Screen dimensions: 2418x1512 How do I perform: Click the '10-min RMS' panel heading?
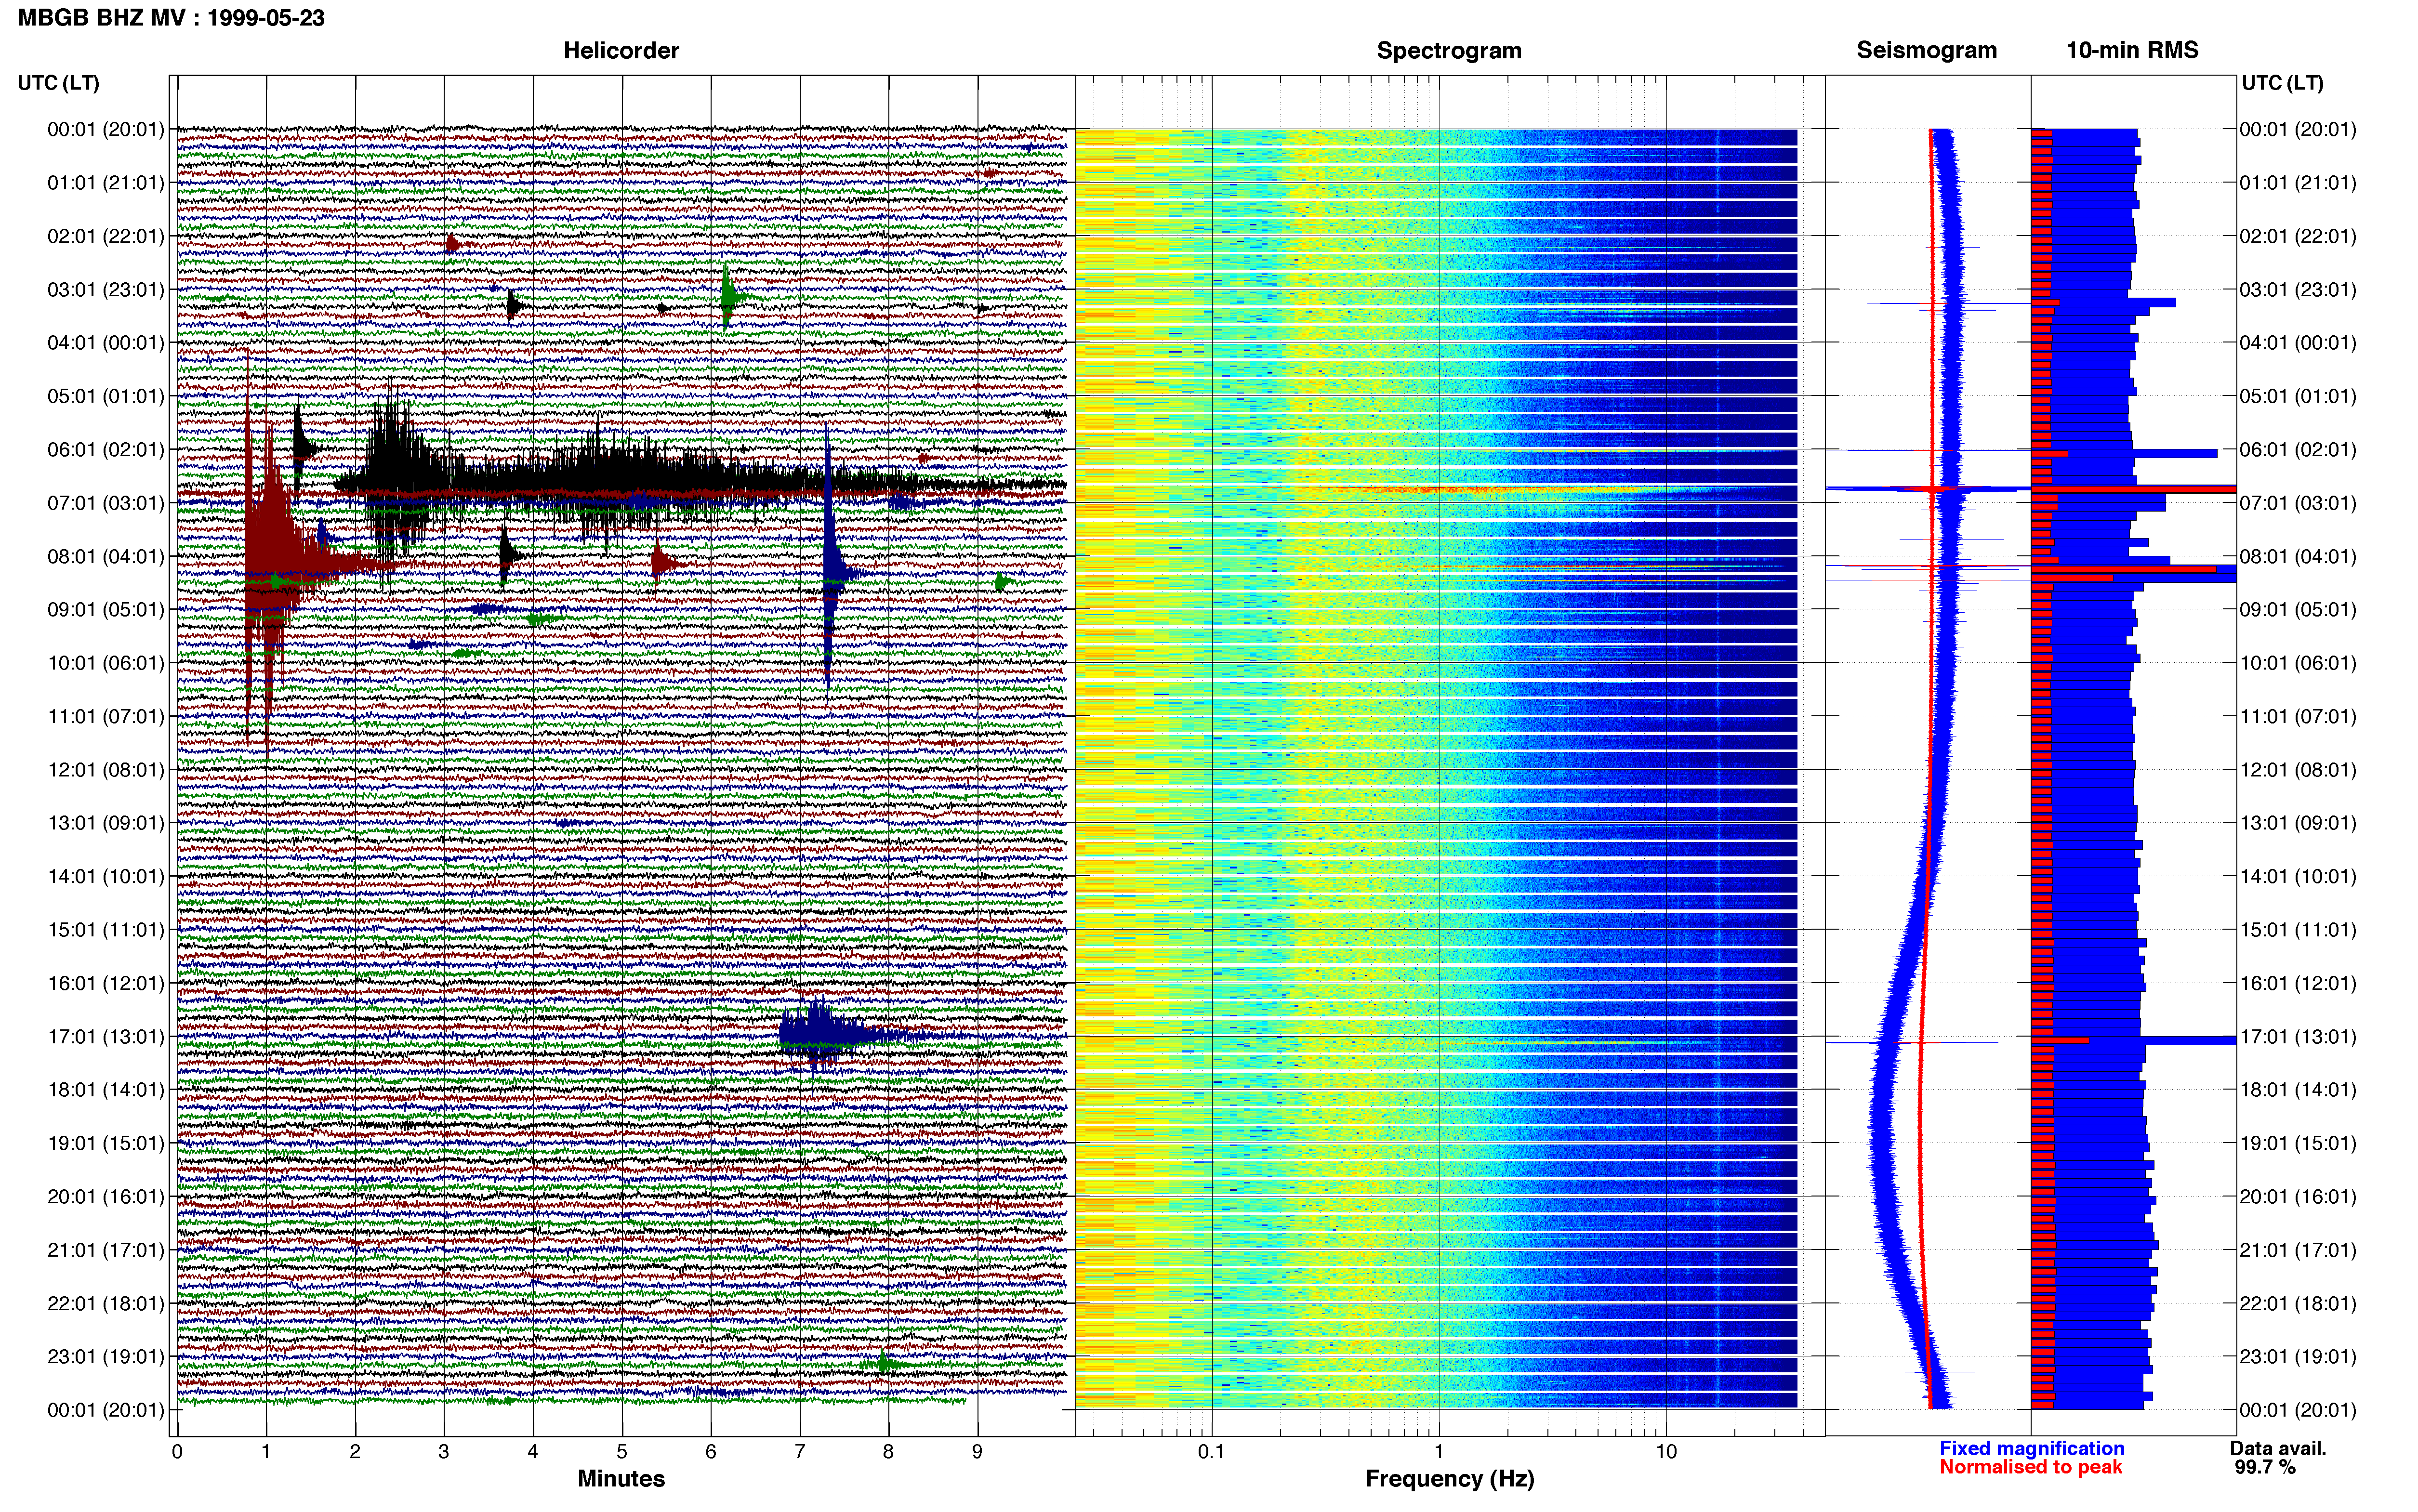[2132, 50]
